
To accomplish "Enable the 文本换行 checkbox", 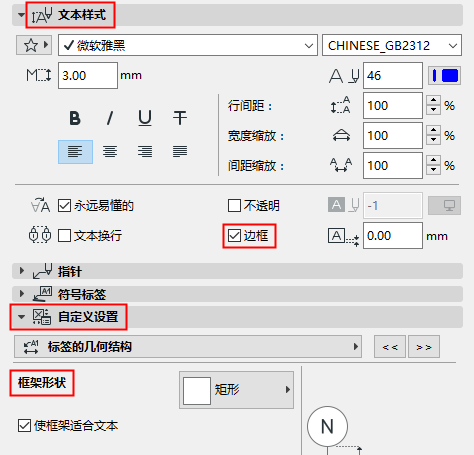I will tap(64, 236).
